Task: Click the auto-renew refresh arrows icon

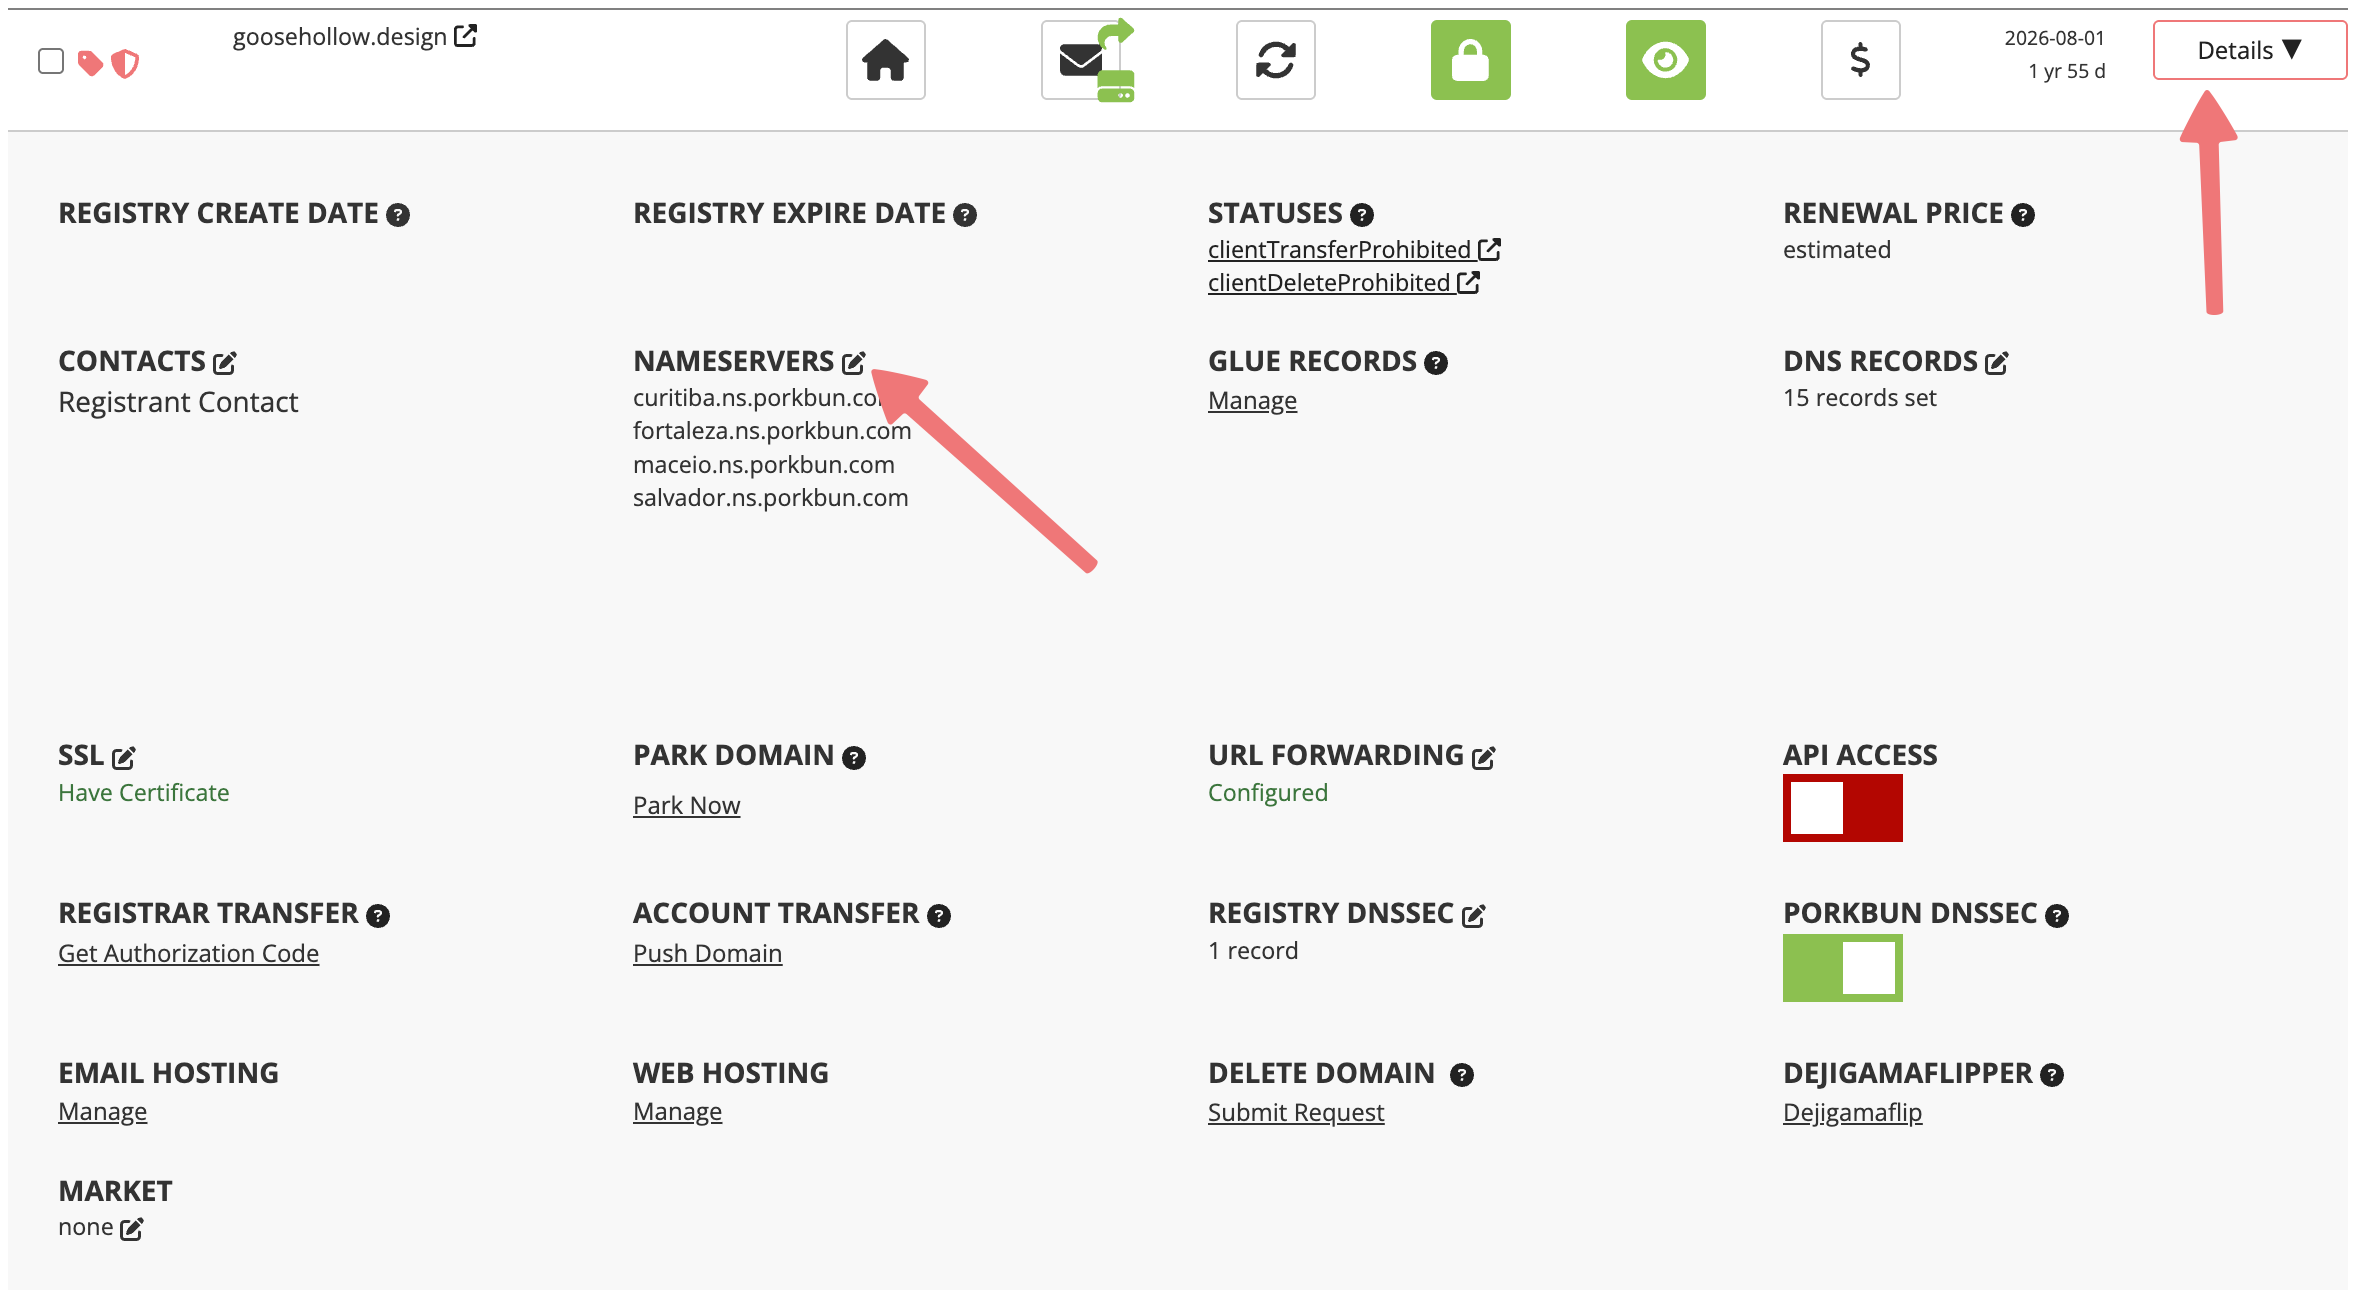Action: (1275, 60)
